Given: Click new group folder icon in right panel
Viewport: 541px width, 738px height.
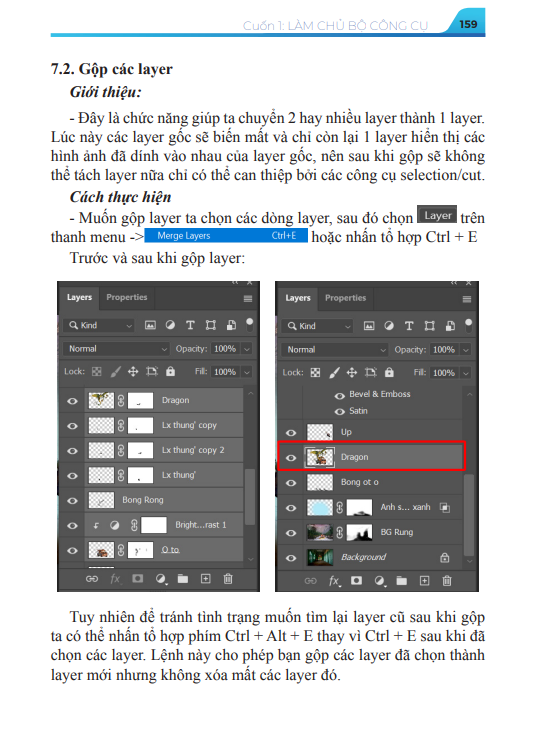Looking at the screenshot, I should point(402,581).
